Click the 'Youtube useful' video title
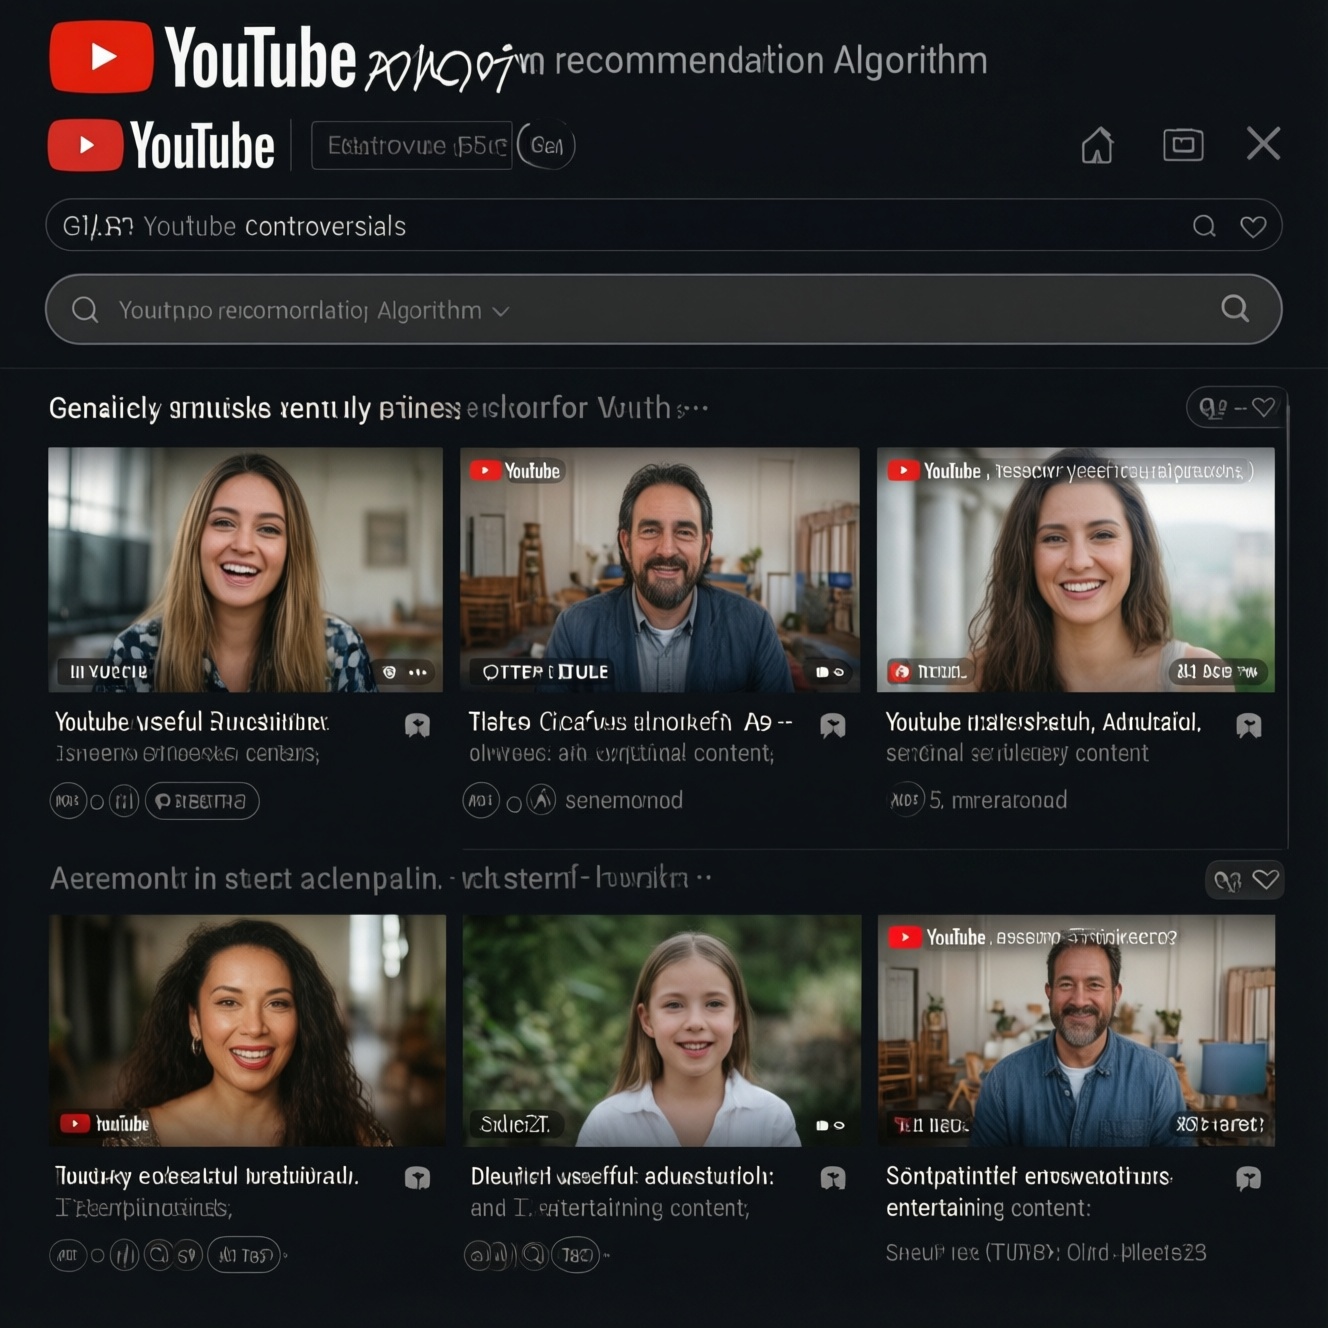 coord(191,722)
